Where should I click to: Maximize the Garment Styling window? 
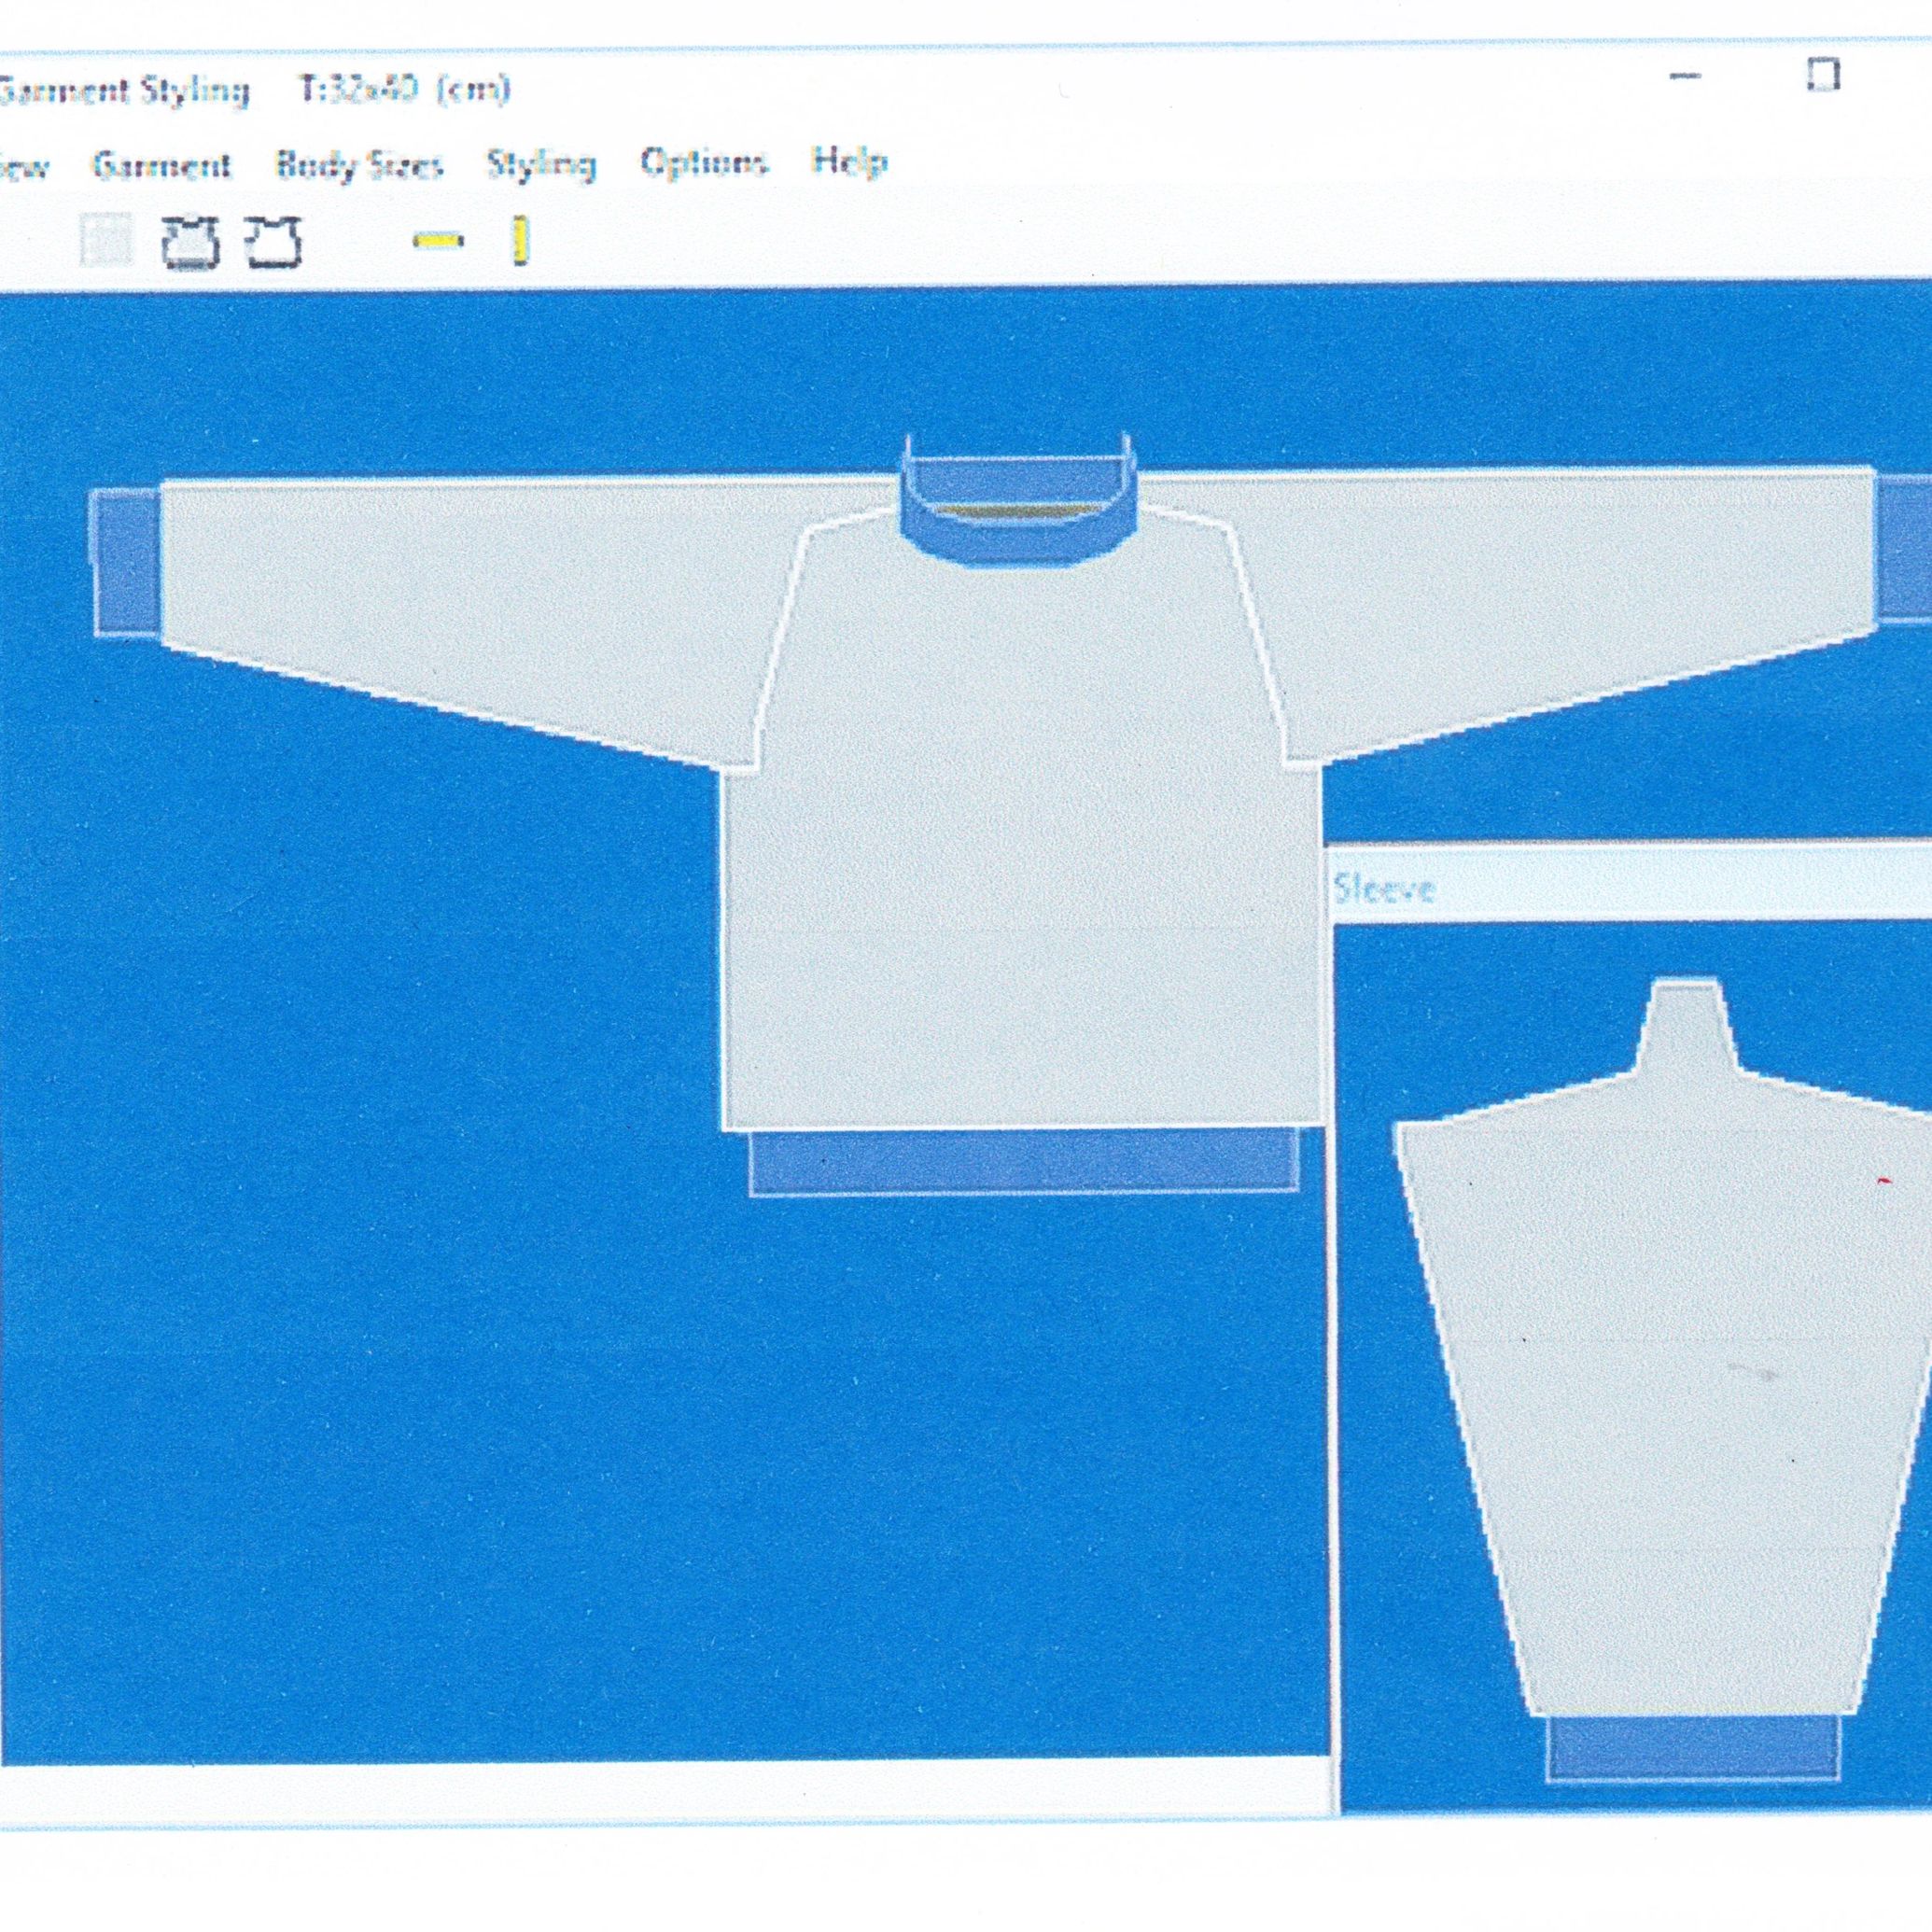tap(1824, 75)
